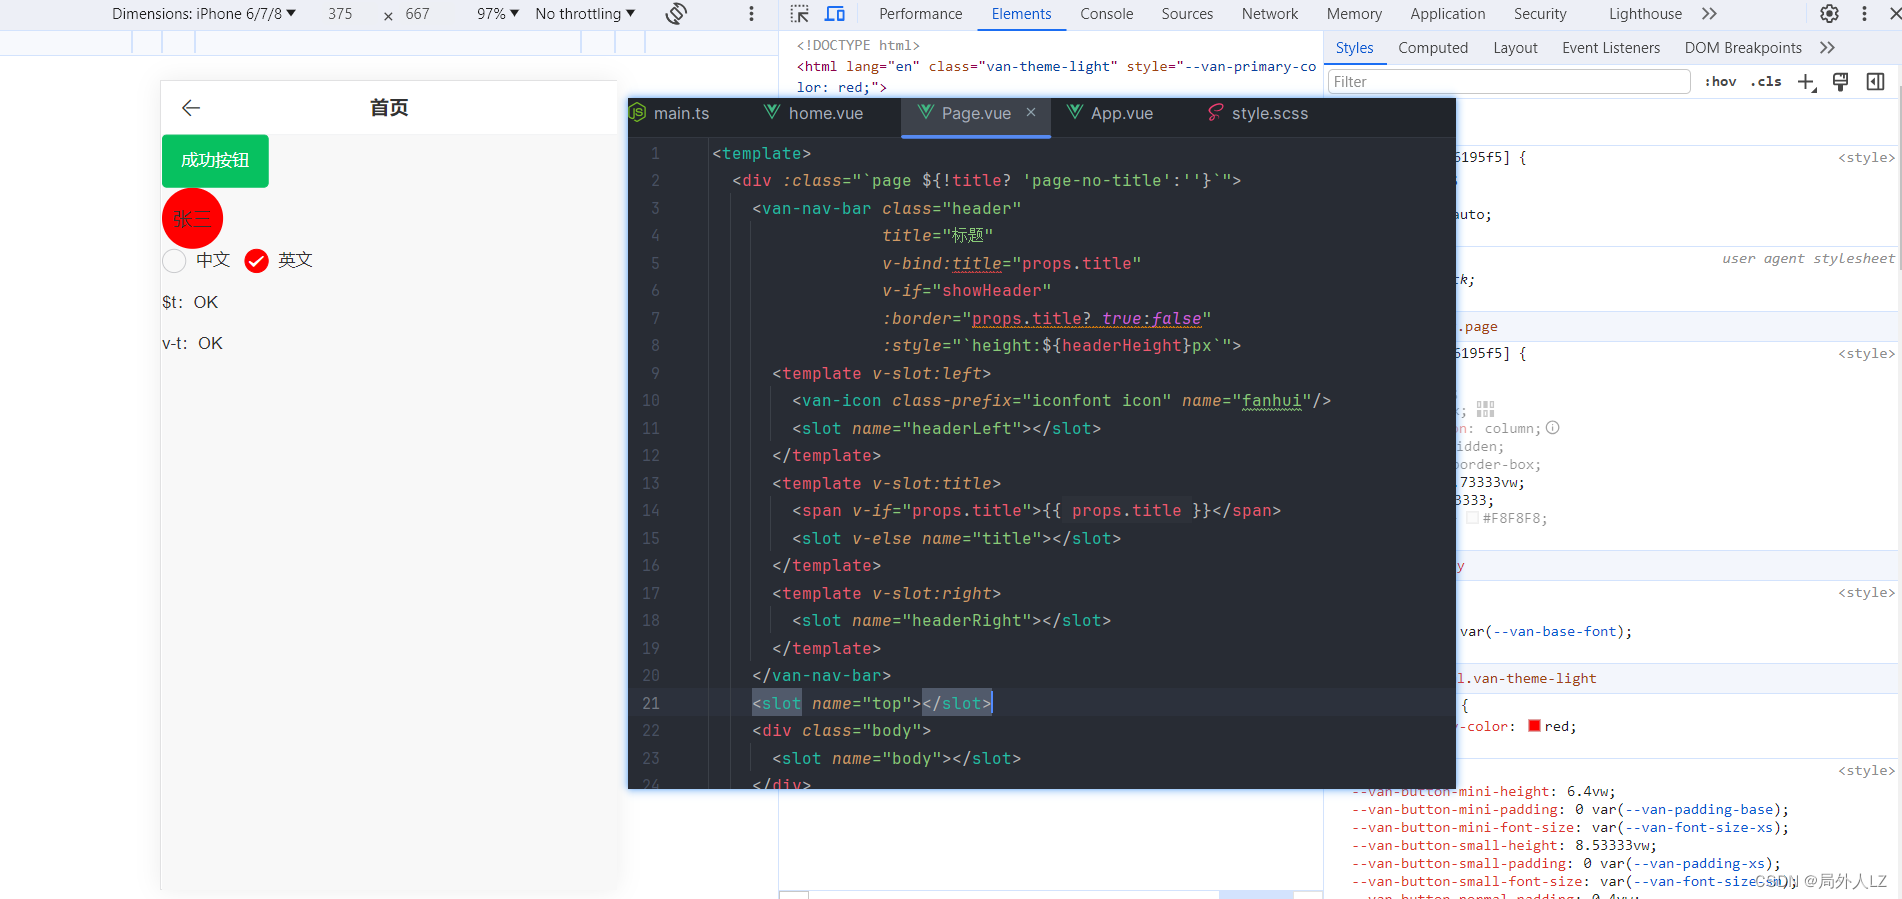The image size is (1902, 899).
Task: Select the Page.vue editor tab
Action: coord(975,113)
